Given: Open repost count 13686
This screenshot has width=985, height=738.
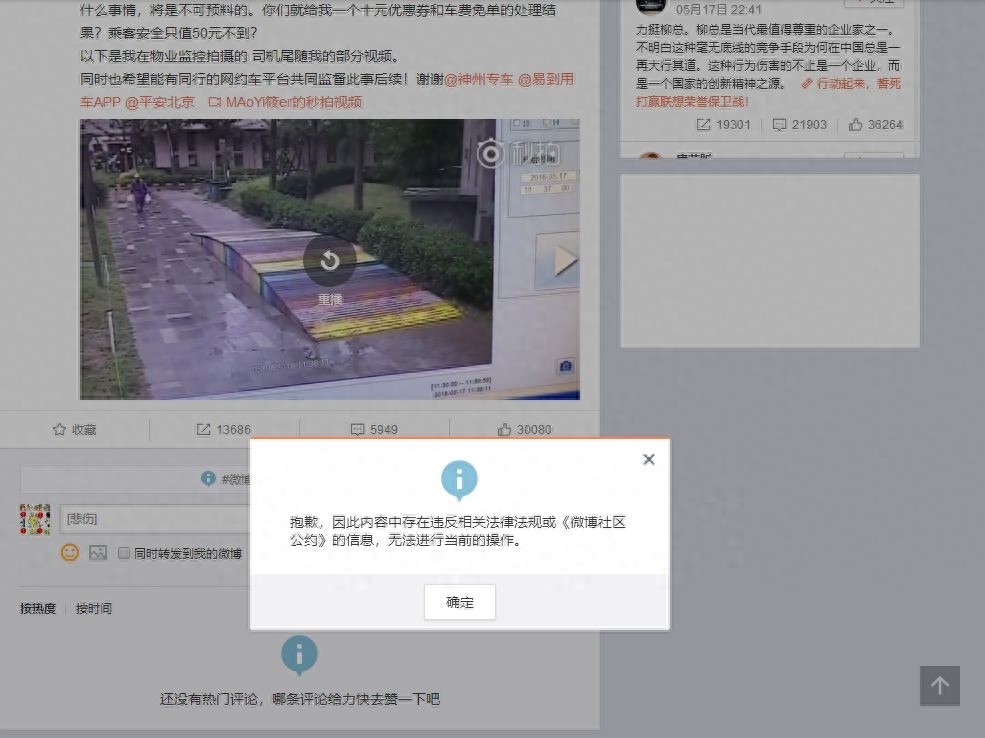Looking at the screenshot, I should coord(224,430).
